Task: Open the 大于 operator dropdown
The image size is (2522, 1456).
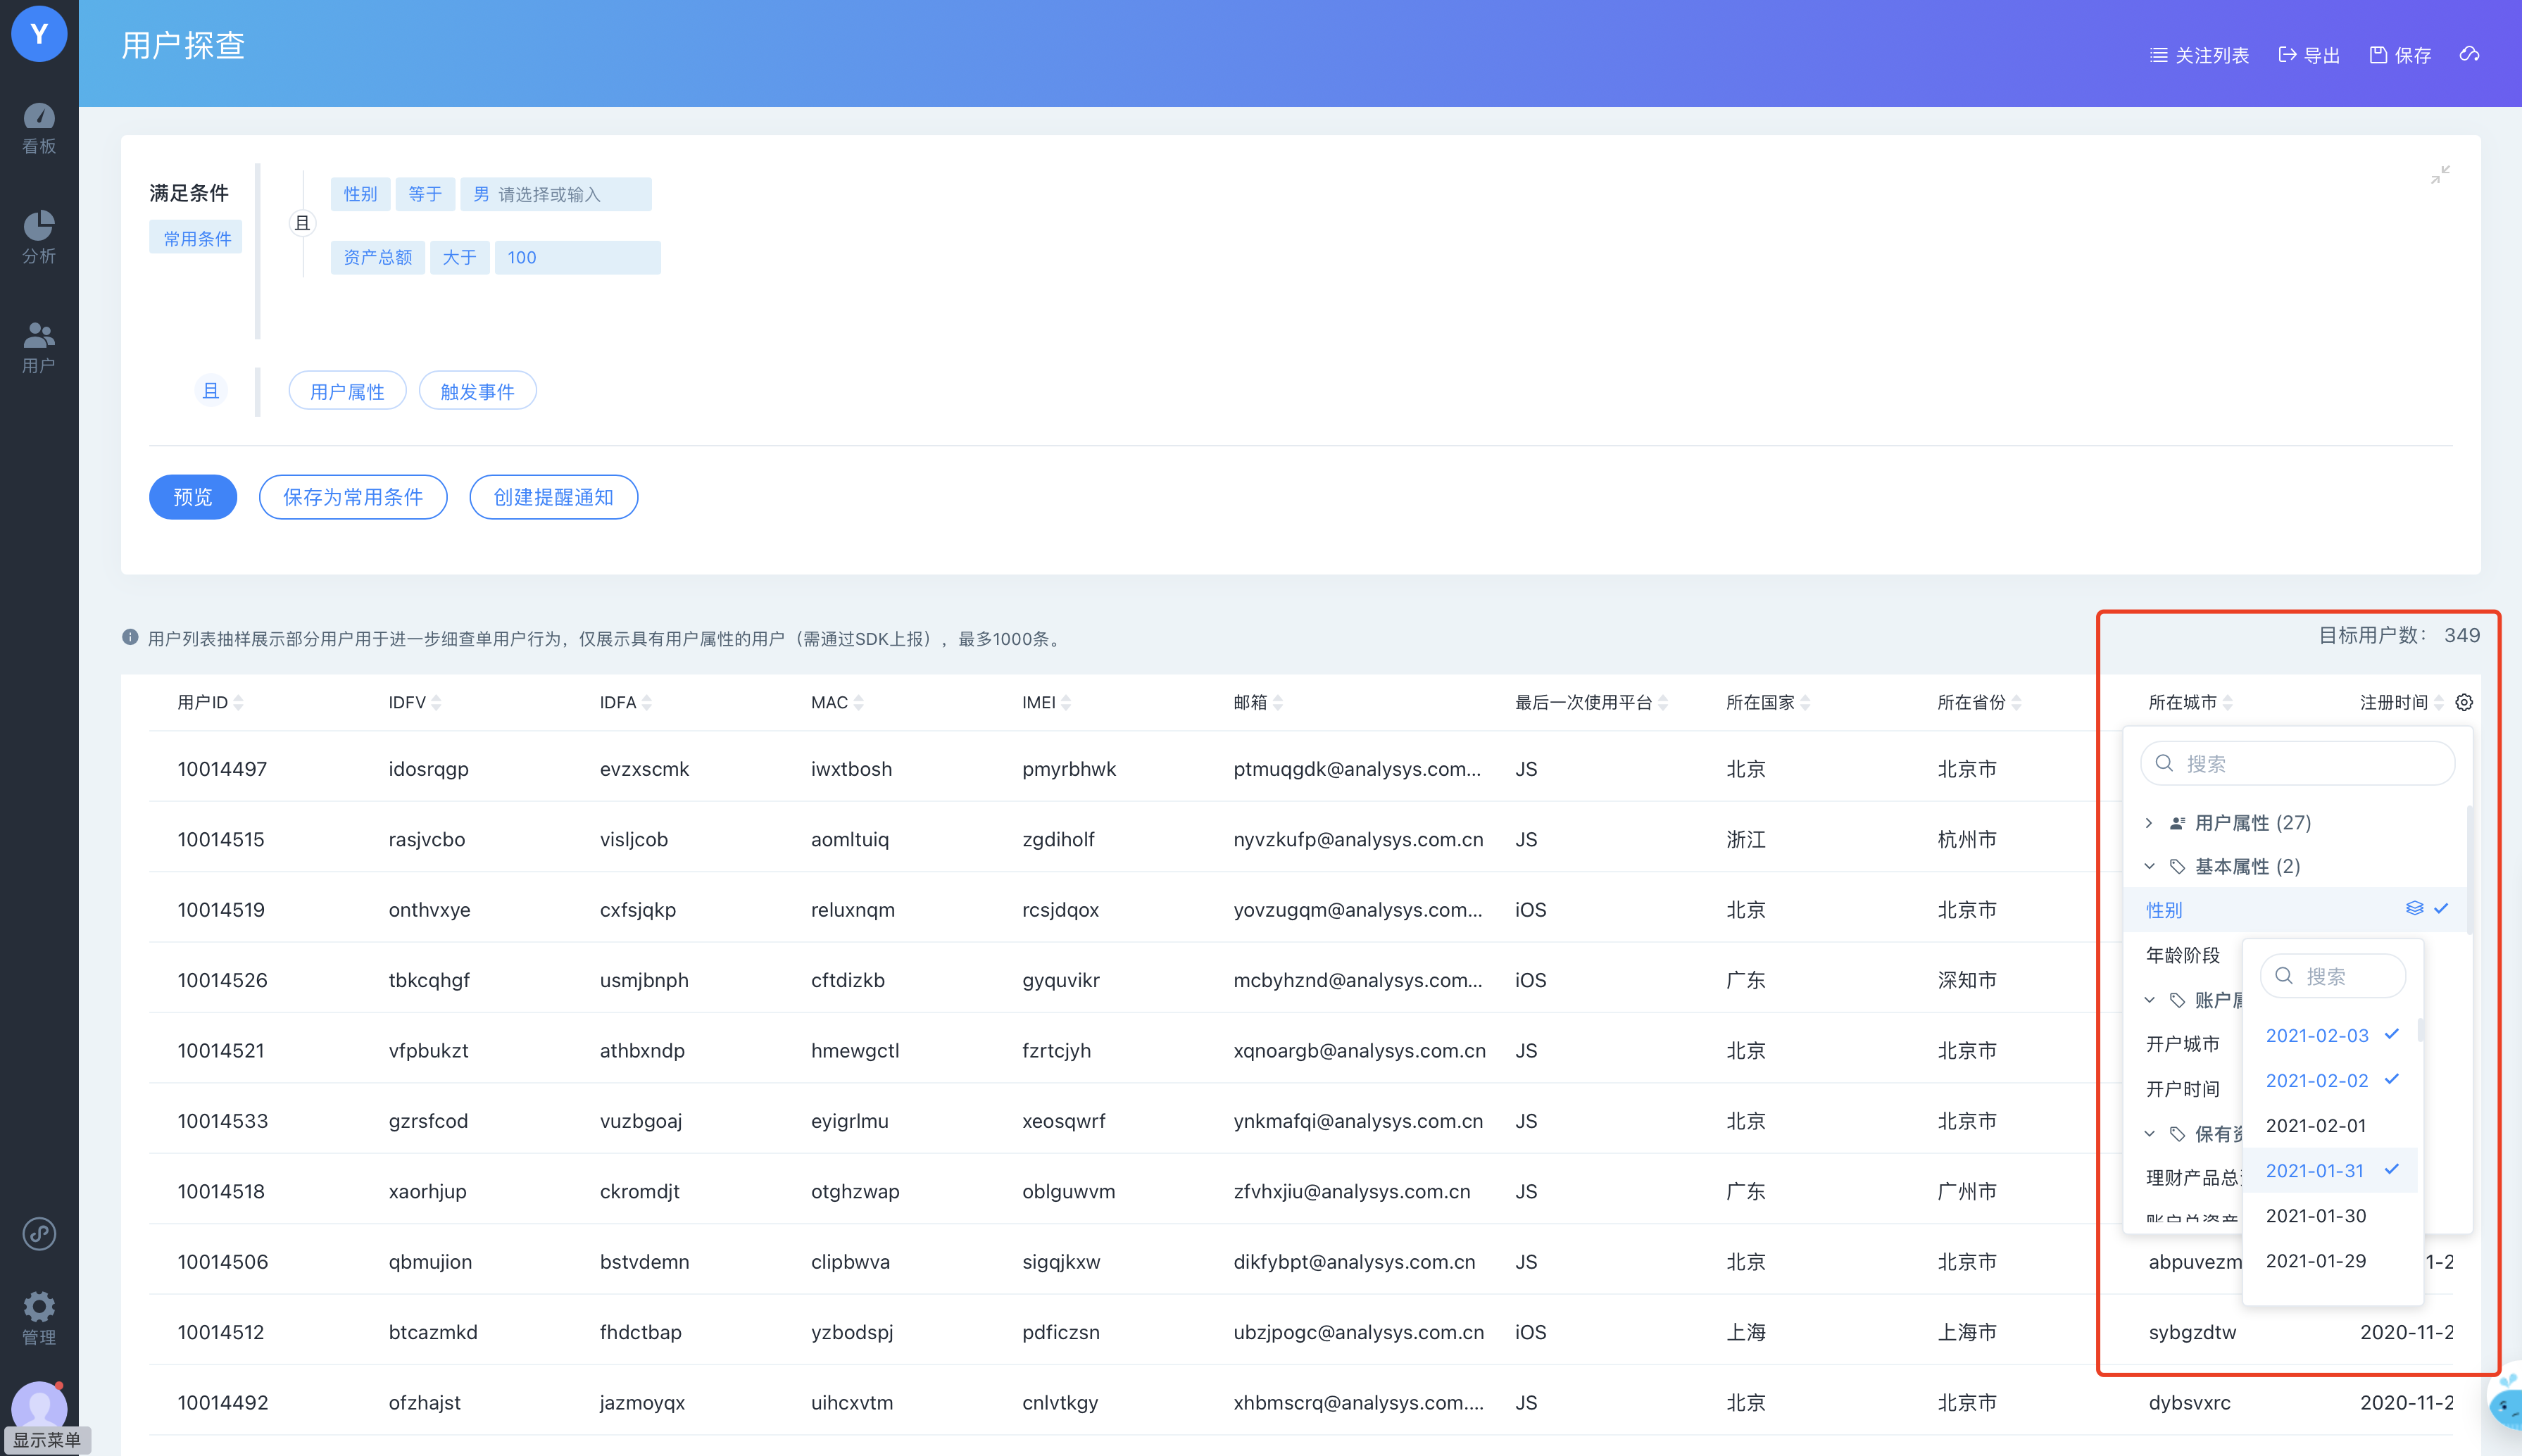Action: pos(459,257)
